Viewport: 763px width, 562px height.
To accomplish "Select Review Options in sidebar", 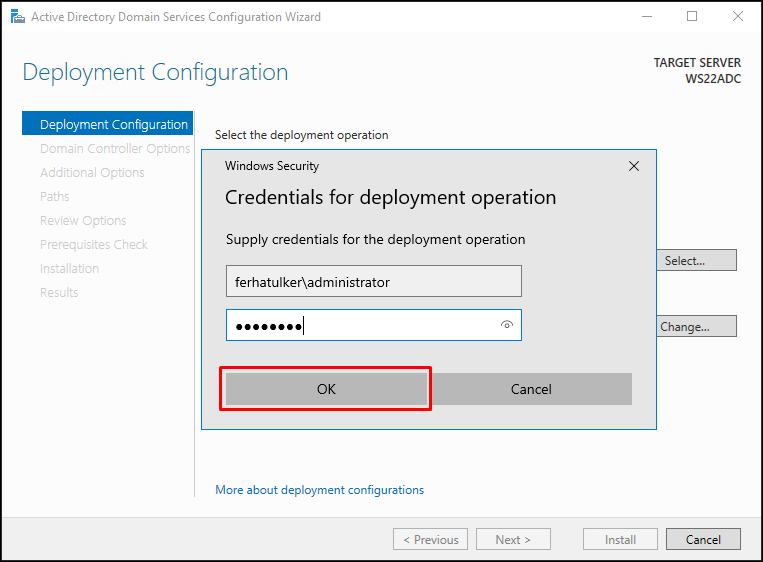I will (83, 220).
